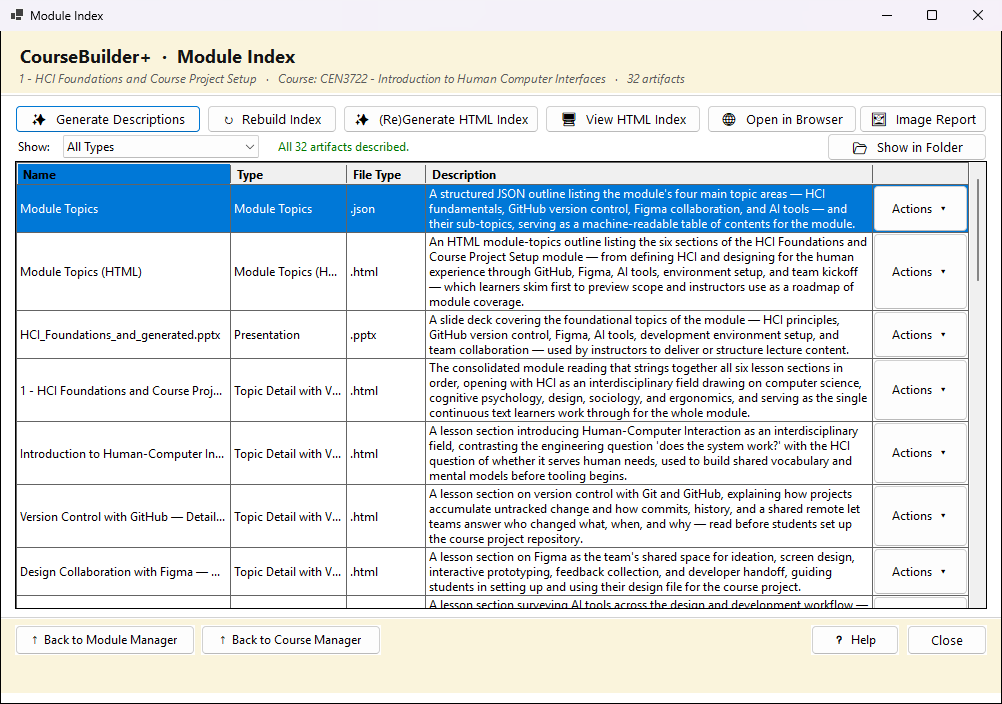Click the Module Index app icon in title bar
This screenshot has height=704, width=1002.
(17, 15)
